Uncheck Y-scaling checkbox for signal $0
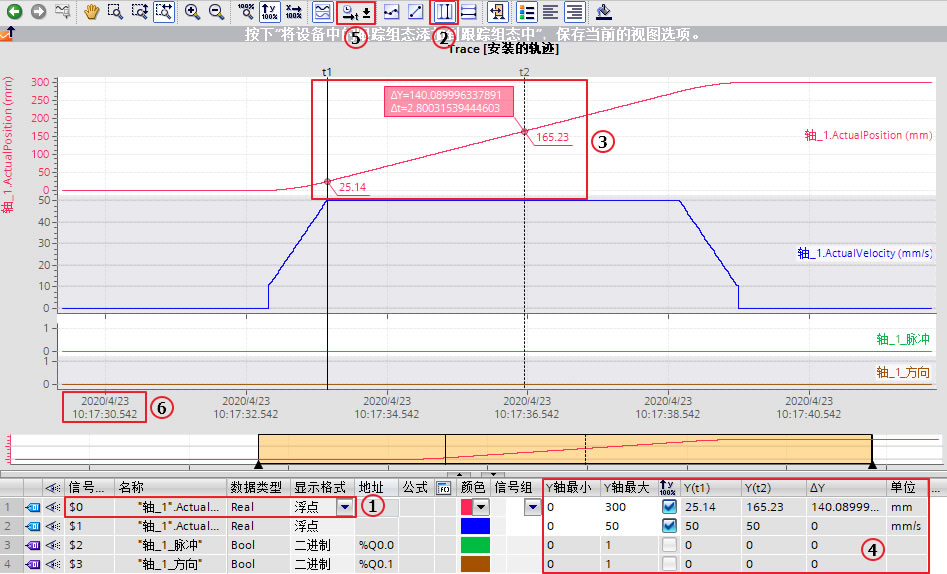Viewport: 947px width, 574px height. coord(669,507)
